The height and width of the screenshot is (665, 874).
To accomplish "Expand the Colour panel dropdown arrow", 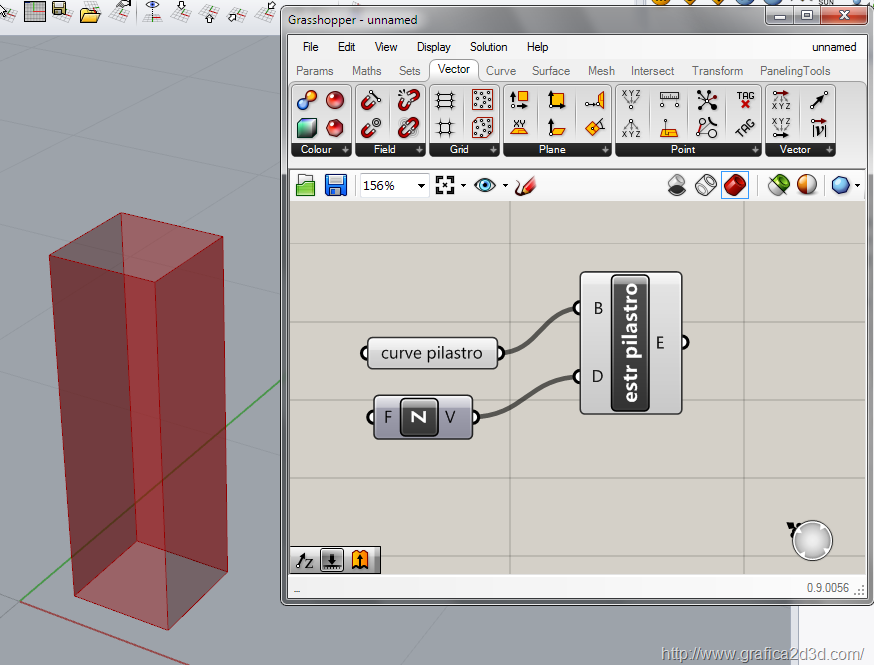I will pos(346,150).
